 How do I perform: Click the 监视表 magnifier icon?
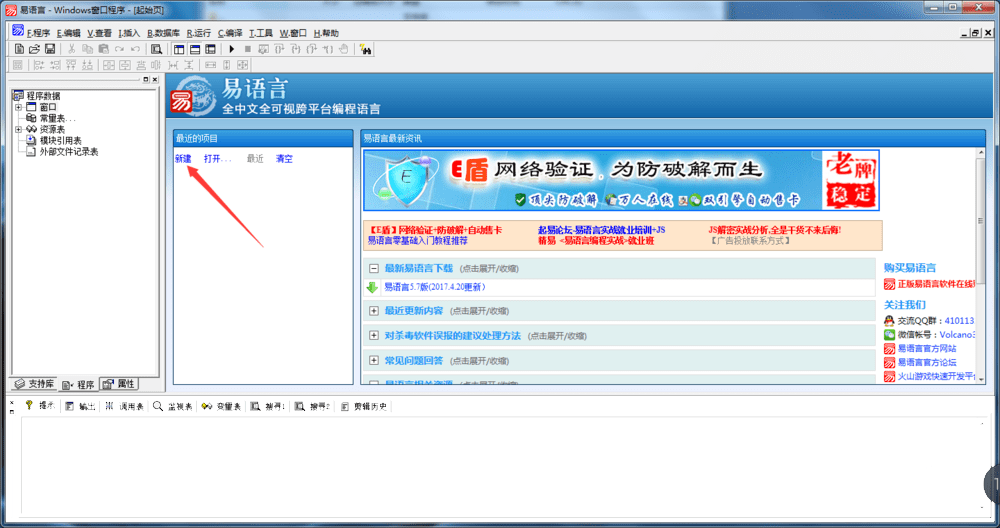coord(158,406)
